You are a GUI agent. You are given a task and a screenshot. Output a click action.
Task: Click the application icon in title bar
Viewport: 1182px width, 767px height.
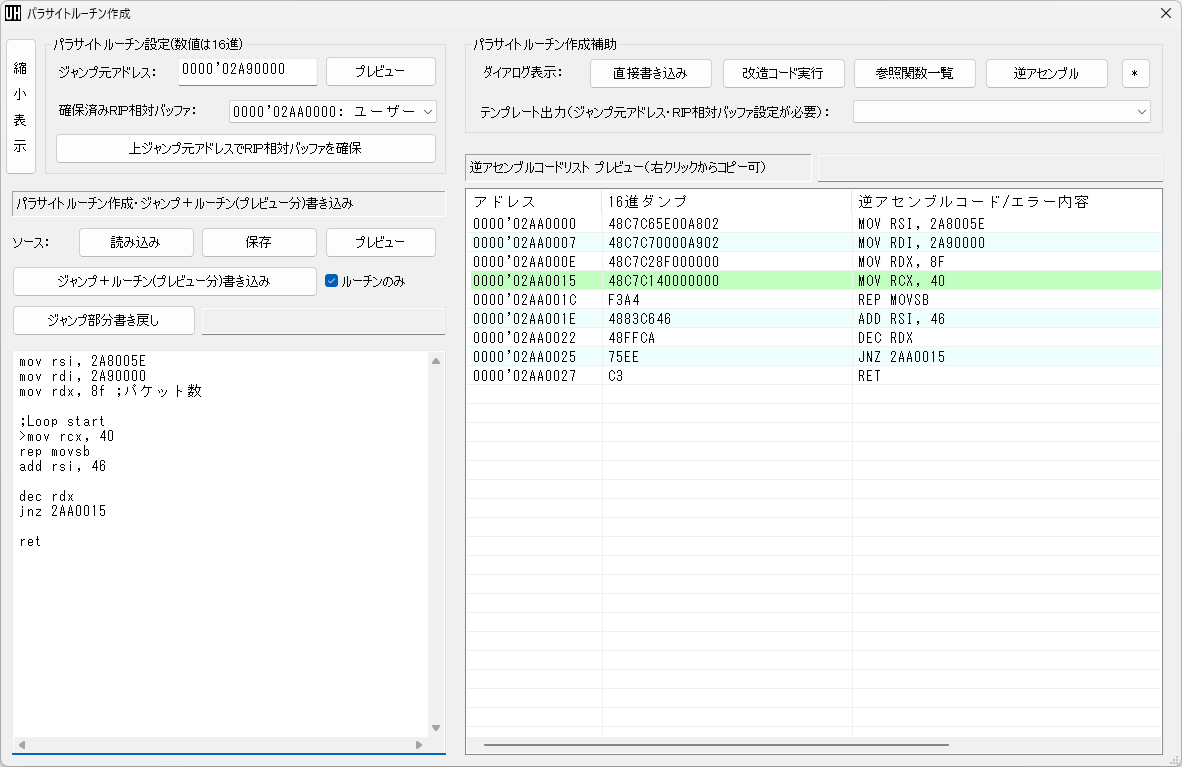pos(13,14)
